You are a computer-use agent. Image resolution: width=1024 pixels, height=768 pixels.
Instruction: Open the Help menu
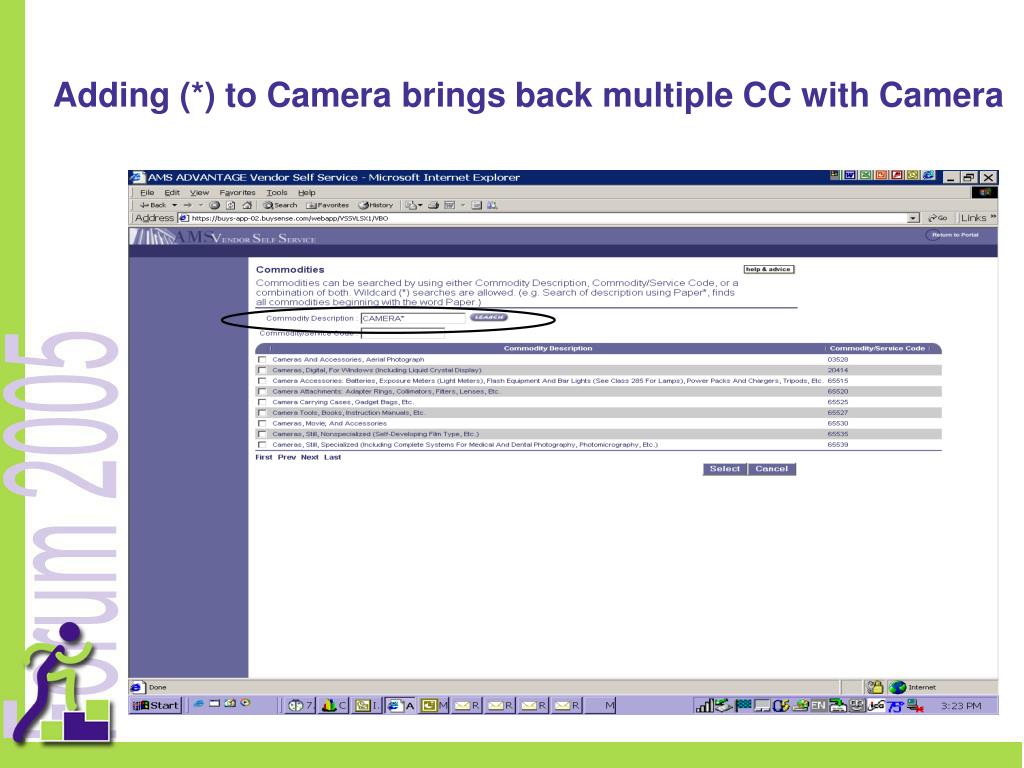(x=306, y=193)
